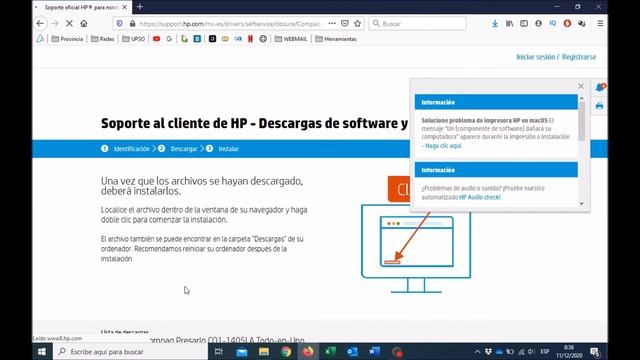Click the Buscar search field

coord(417,24)
